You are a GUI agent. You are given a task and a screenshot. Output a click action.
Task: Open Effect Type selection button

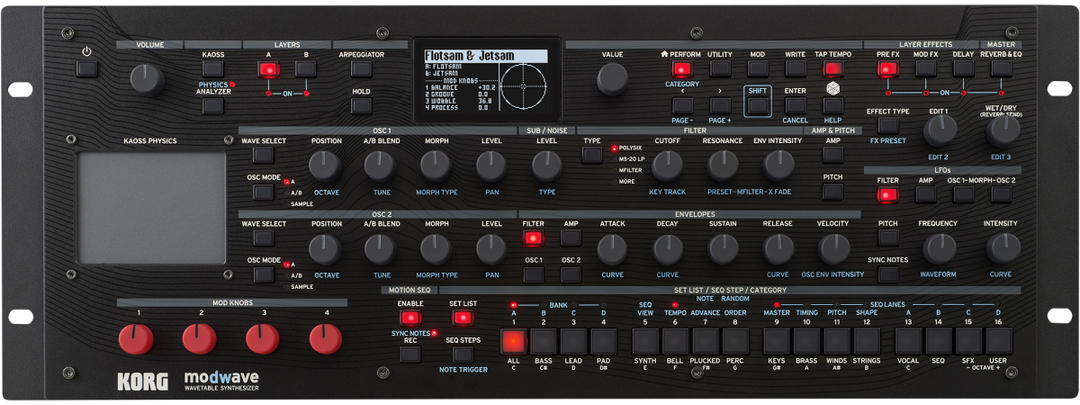click(888, 125)
